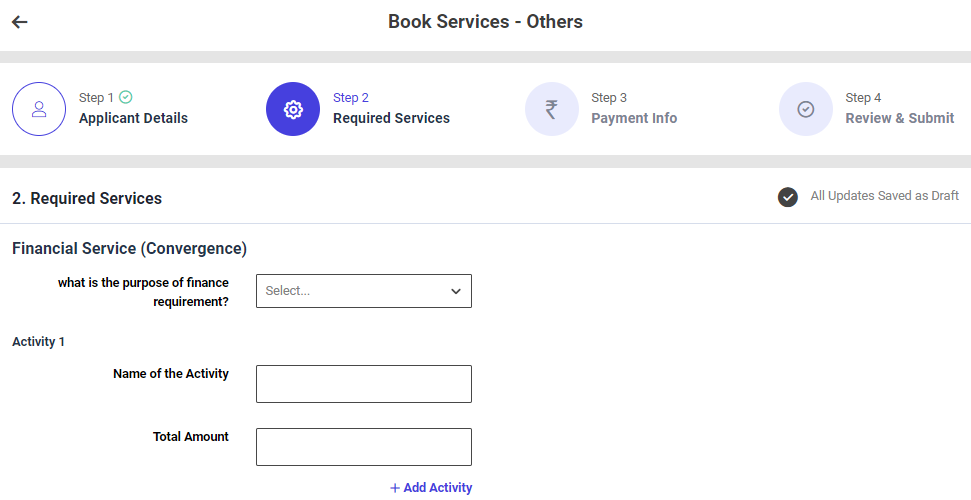Image resolution: width=971 pixels, height=500 pixels.
Task: Click into the Total Amount input box
Action: [x=363, y=447]
